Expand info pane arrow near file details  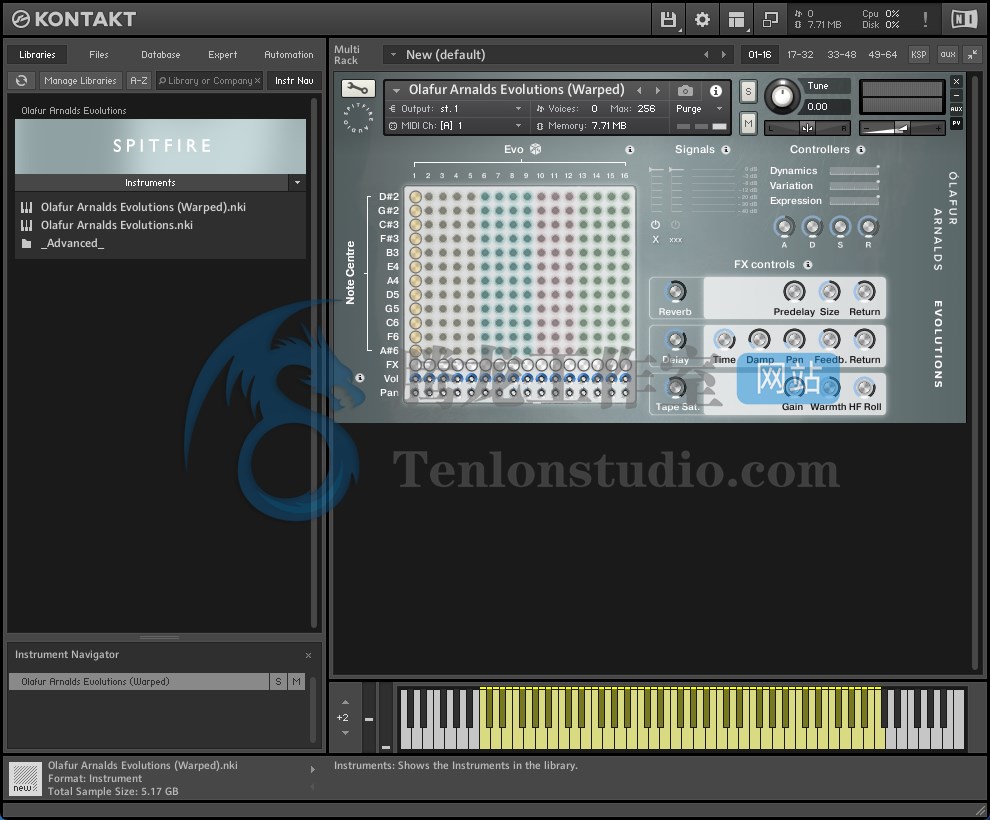coord(312,769)
